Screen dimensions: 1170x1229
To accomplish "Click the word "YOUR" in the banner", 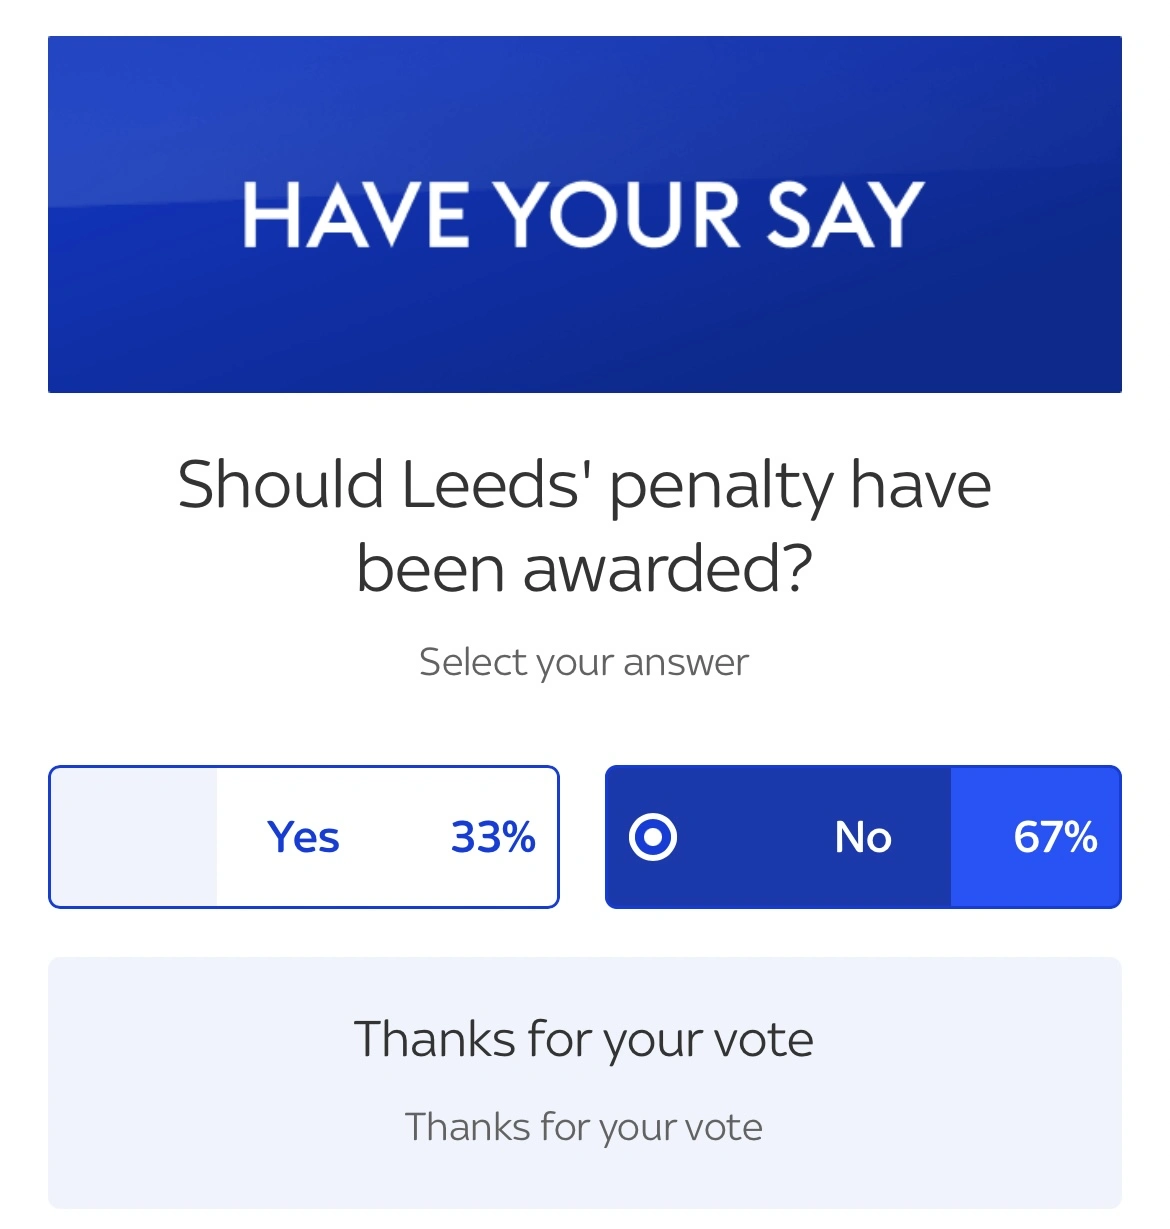I will (620, 214).
